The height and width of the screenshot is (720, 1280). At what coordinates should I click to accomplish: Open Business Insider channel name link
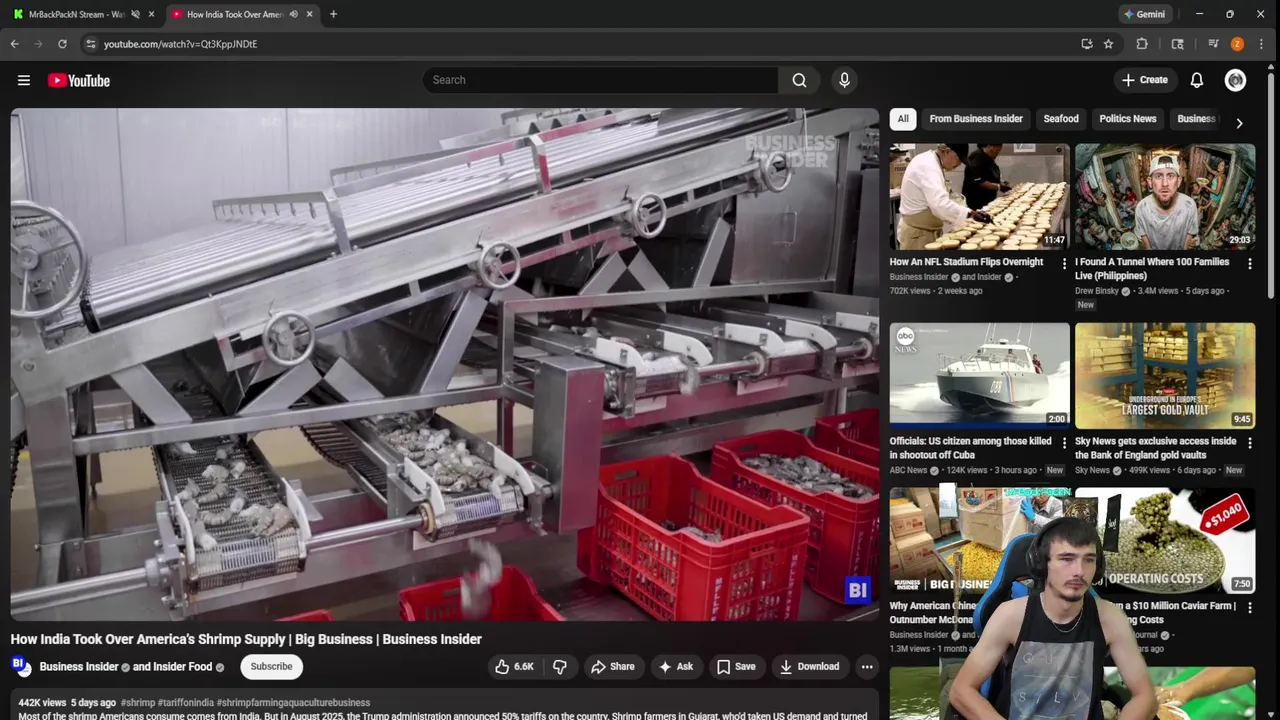(x=79, y=667)
